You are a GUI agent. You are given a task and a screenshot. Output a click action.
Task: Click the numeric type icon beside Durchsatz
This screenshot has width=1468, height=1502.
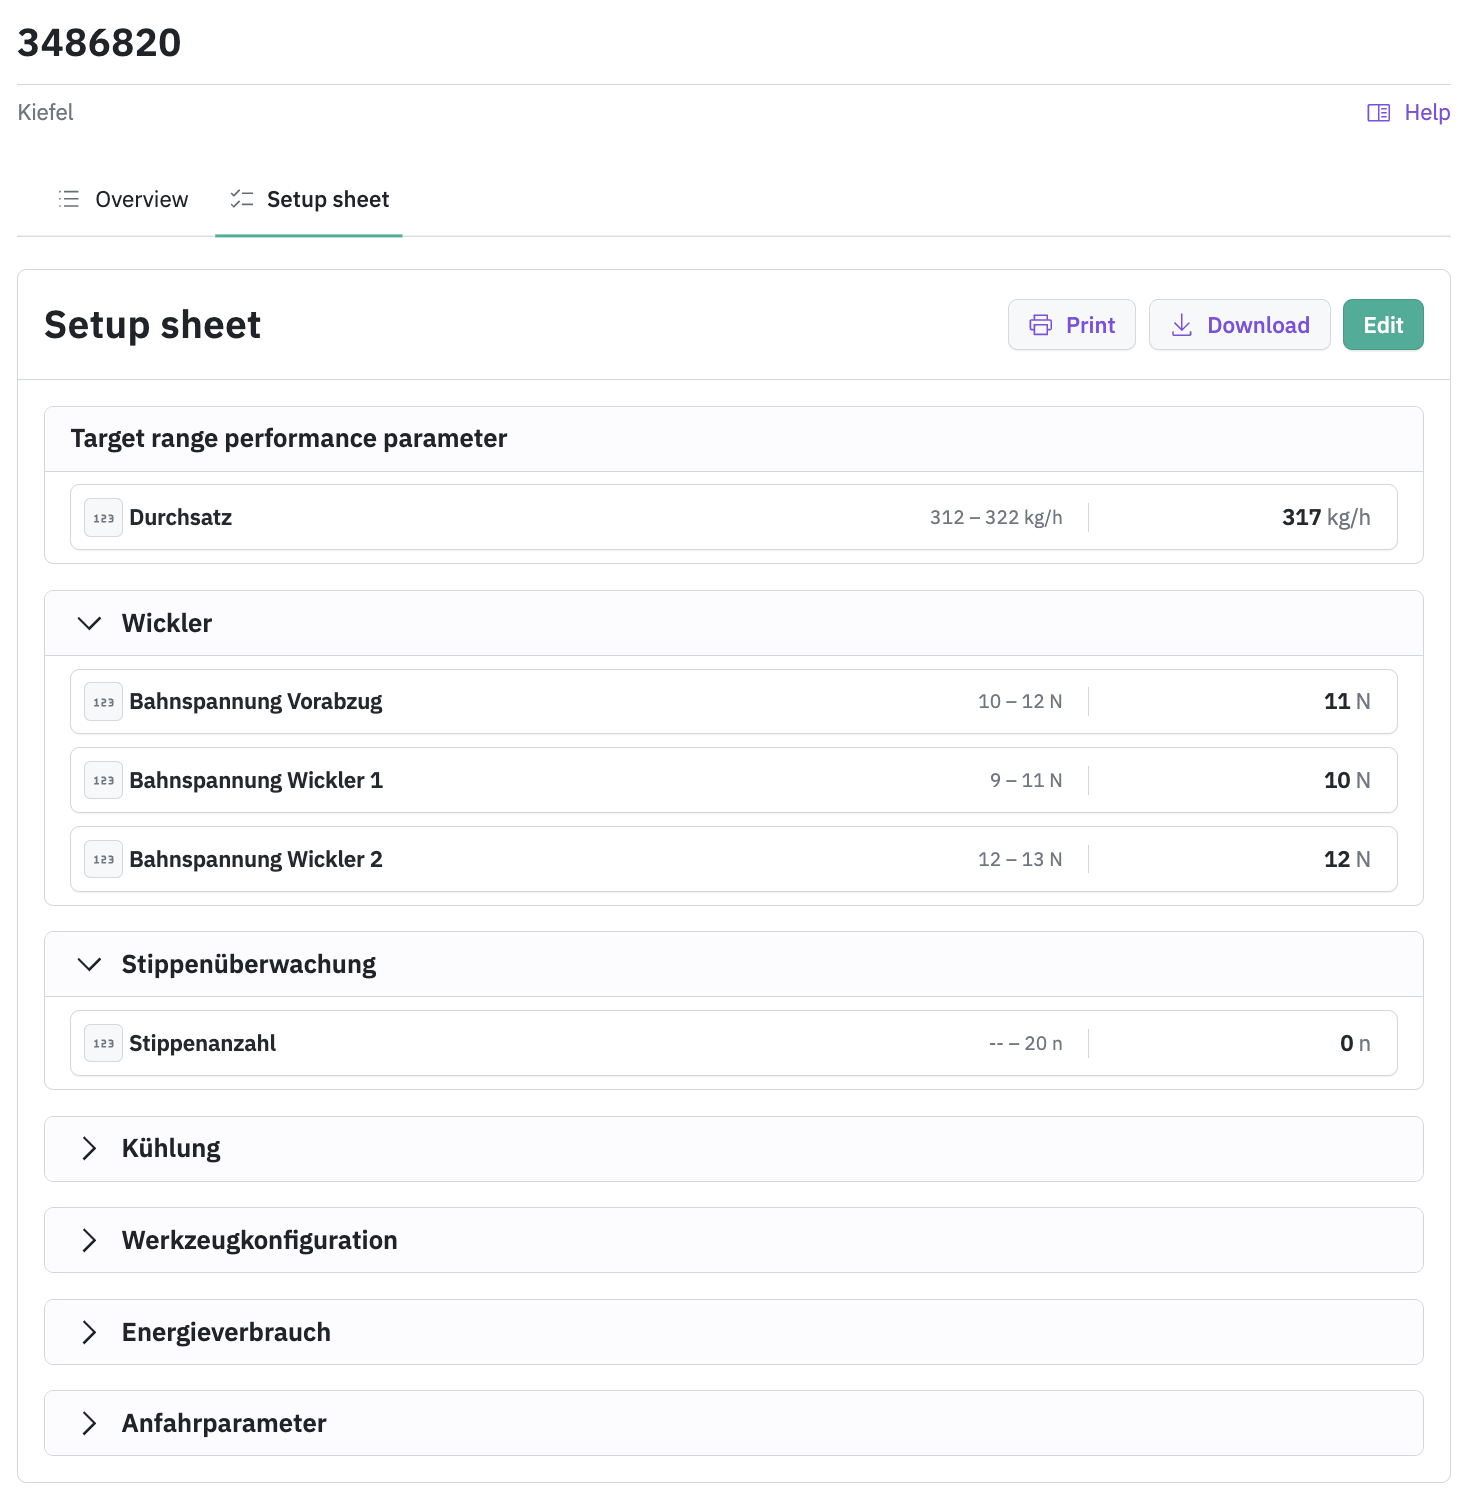click(x=103, y=518)
